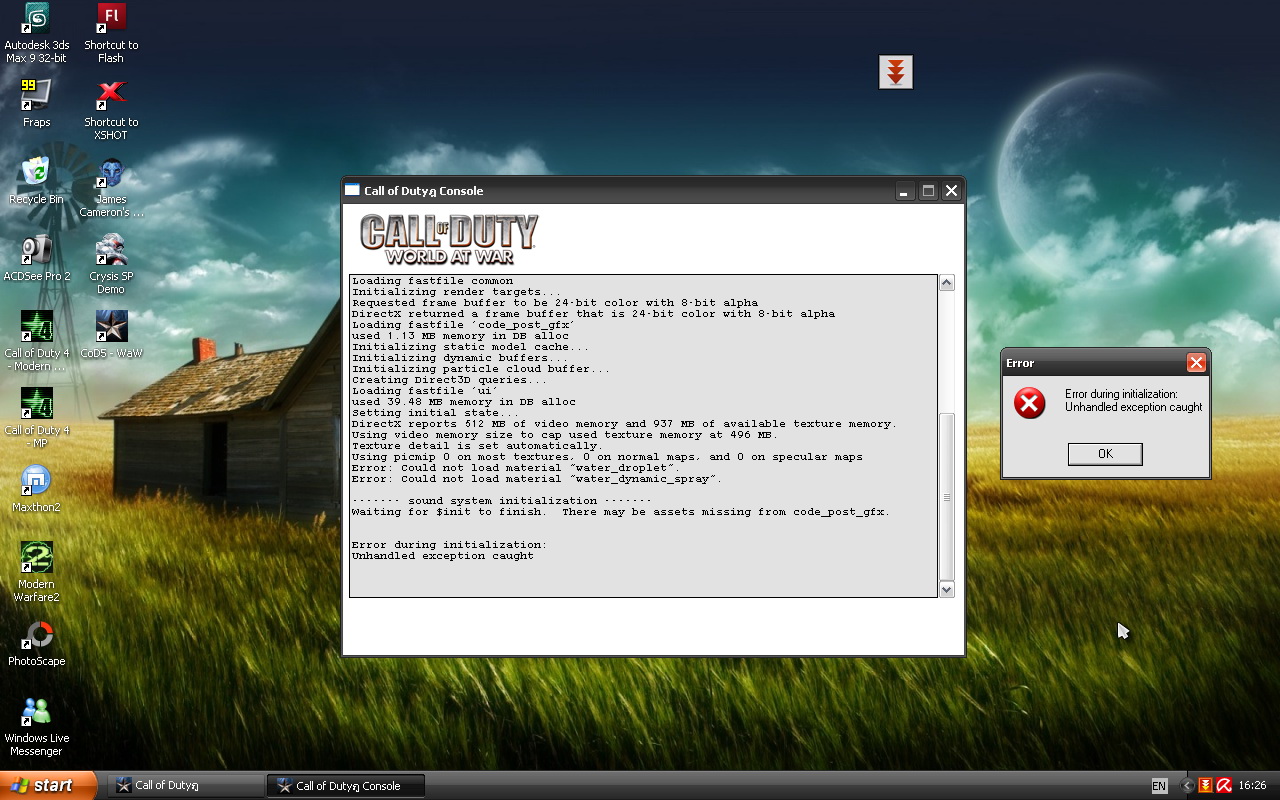Viewport: 1280px width, 800px height.
Task: Click the 'water_dynamic_spray' material error line
Action: click(537, 479)
